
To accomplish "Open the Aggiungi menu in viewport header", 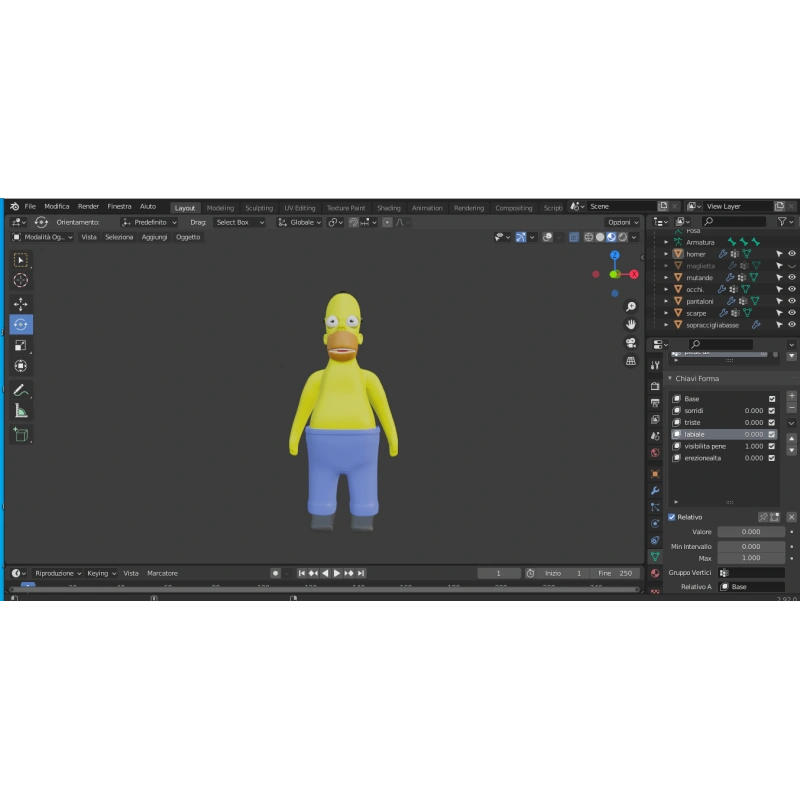I will pyautogui.click(x=154, y=237).
